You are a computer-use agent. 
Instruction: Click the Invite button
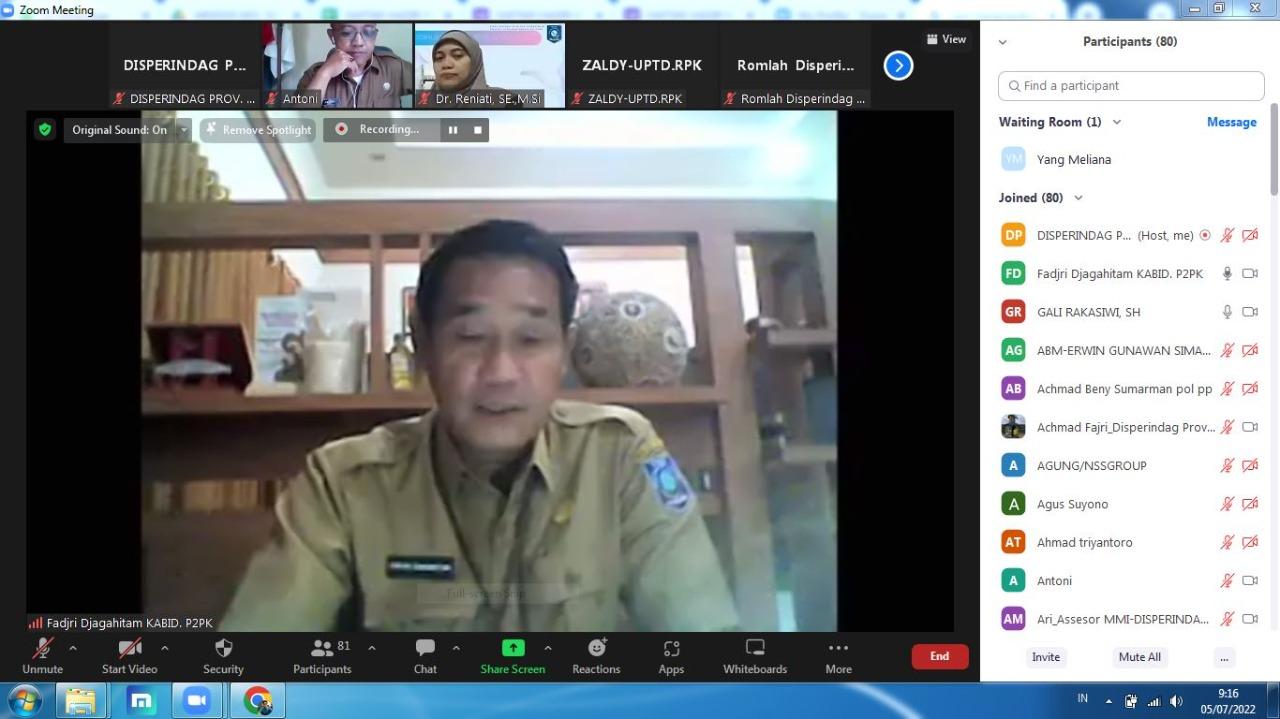click(x=1046, y=657)
